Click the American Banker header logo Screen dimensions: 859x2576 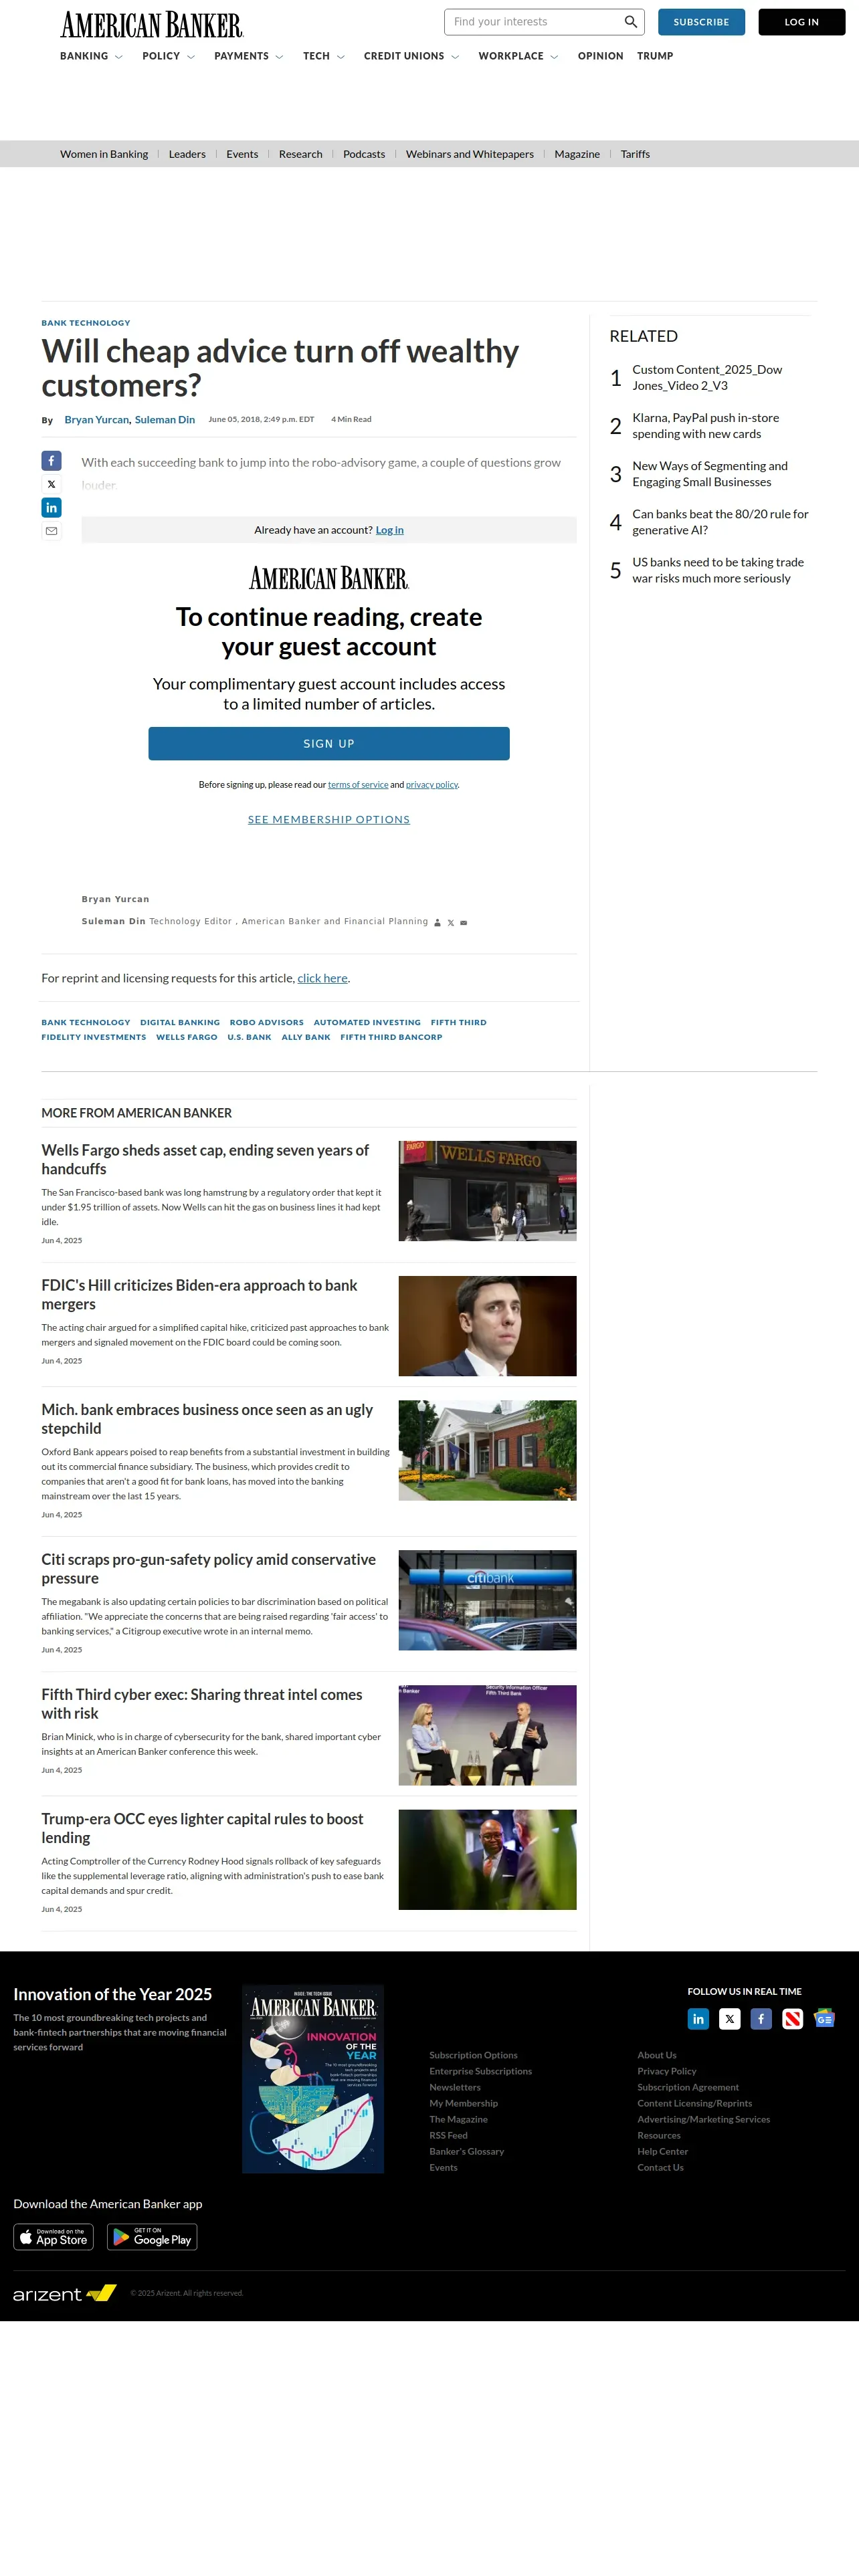click(152, 25)
